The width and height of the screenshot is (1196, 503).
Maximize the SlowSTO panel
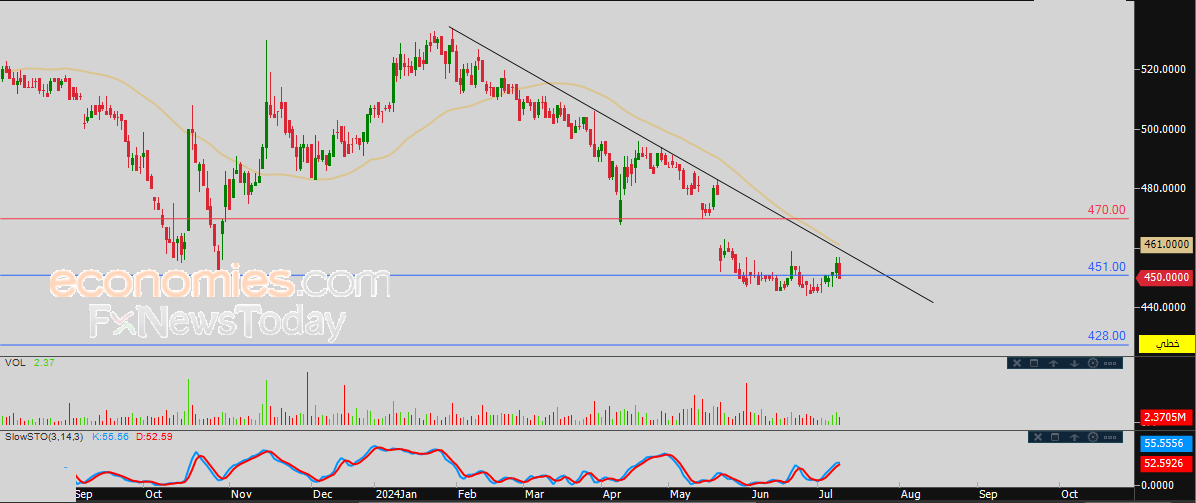click(1054, 437)
